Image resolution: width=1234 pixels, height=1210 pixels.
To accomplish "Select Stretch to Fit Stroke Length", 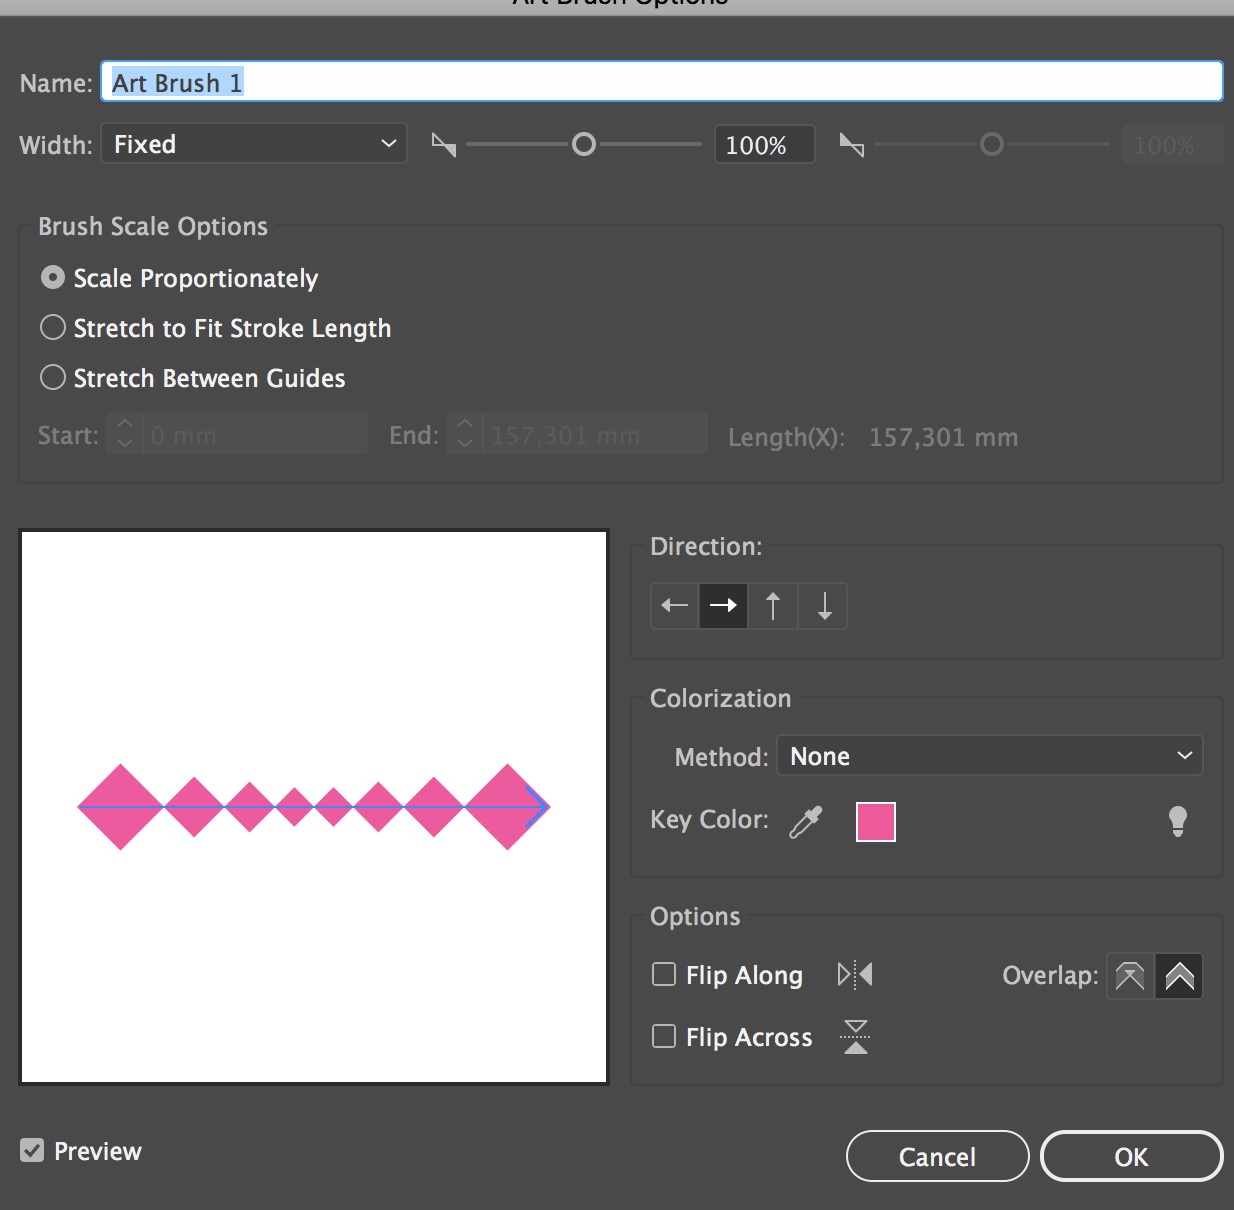I will (x=53, y=327).
